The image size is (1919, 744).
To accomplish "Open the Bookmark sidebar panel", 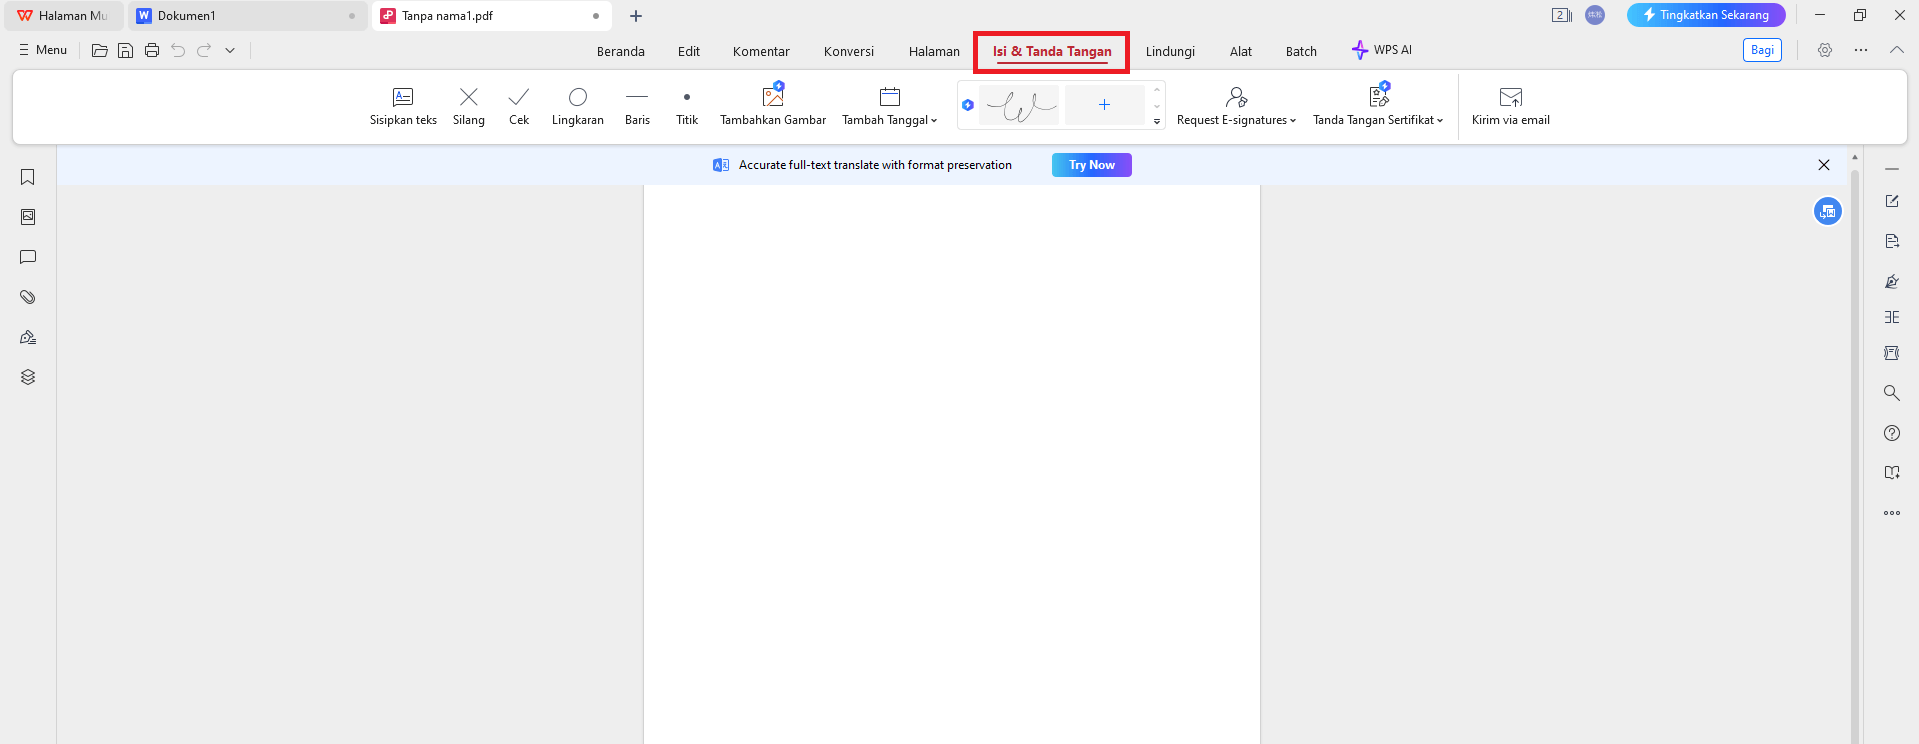I will point(28,177).
